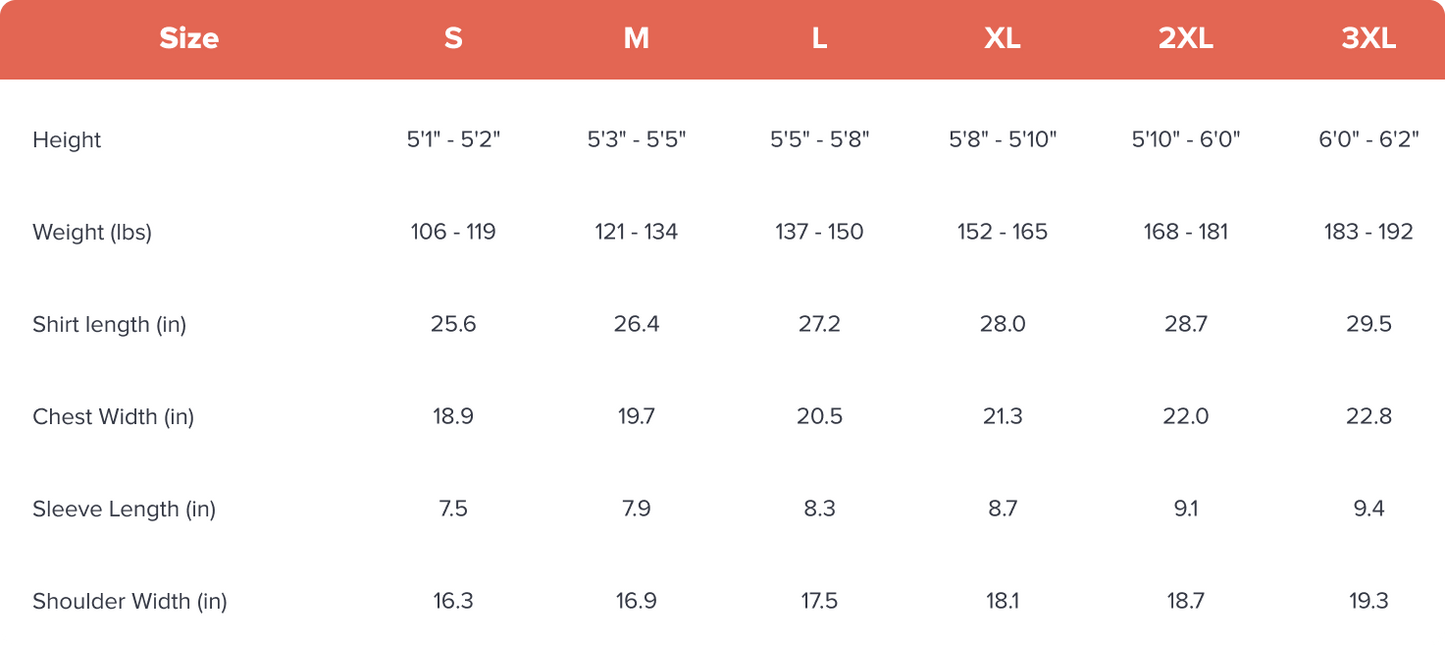This screenshot has width=1445, height=645.
Task: Click the 27.2 shirt length value
Action: point(819,324)
